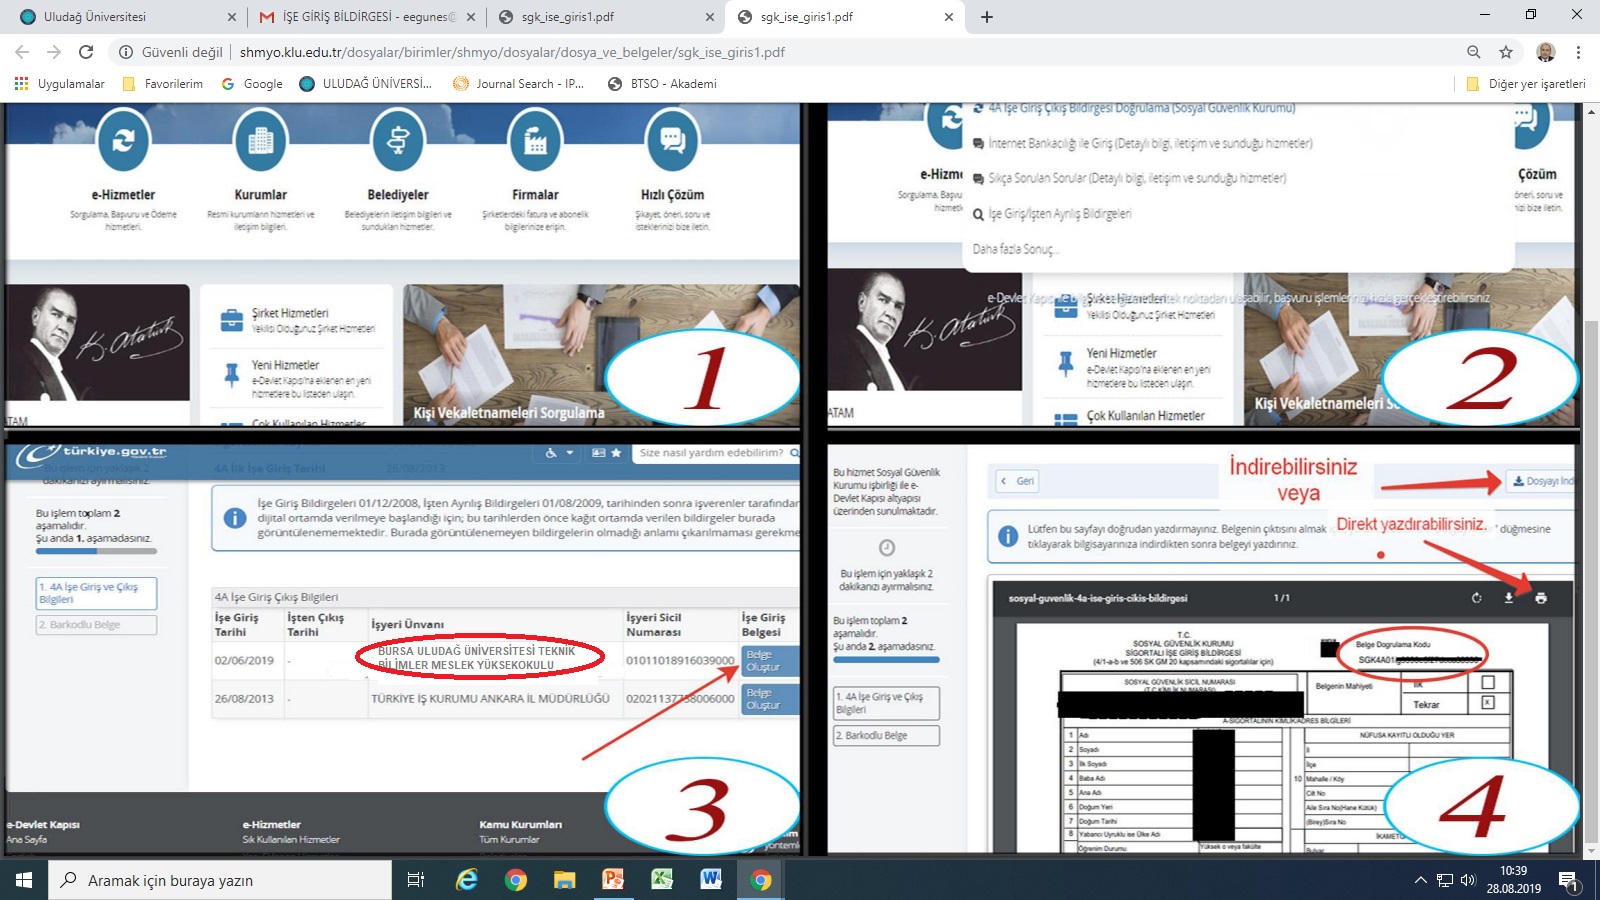Screen dimensions: 1600x900
Task: Click the Dosyayı İndir button in panel 4
Action: click(x=1540, y=481)
